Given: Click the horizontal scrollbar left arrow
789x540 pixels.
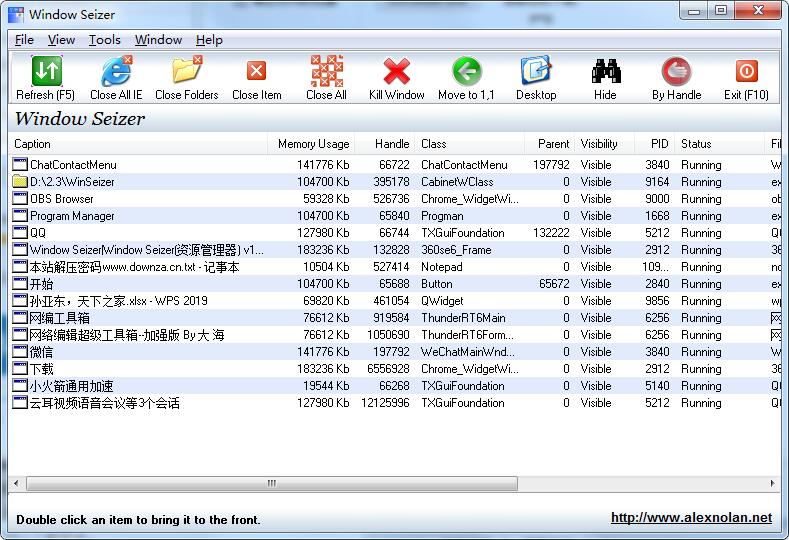Looking at the screenshot, I should click(x=16, y=483).
